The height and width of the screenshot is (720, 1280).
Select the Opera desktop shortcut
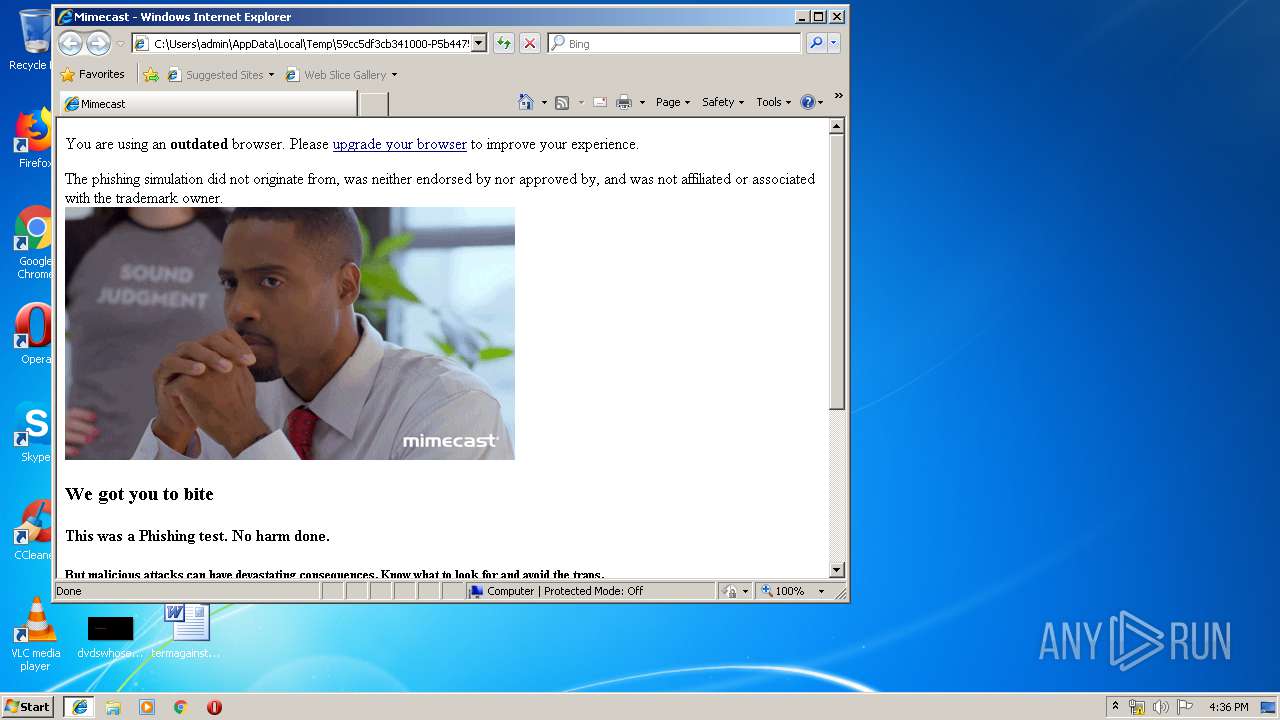tap(34, 334)
